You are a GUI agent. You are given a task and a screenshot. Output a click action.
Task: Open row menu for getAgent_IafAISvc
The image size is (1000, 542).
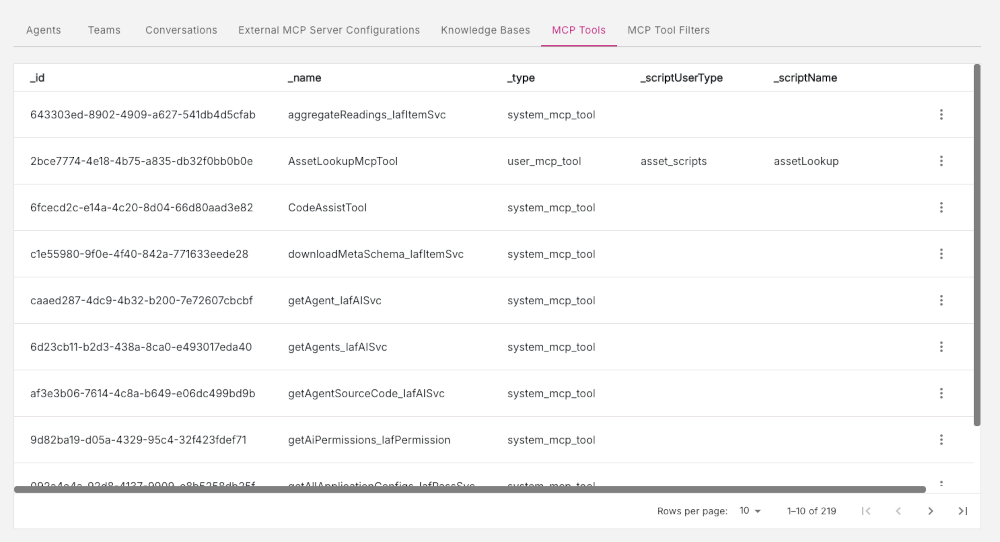point(941,300)
